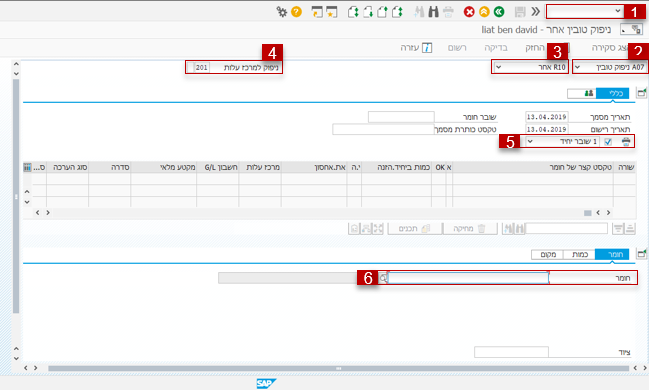Open the R10 אחר reference dropdown
The image size is (649, 390).
point(530,67)
